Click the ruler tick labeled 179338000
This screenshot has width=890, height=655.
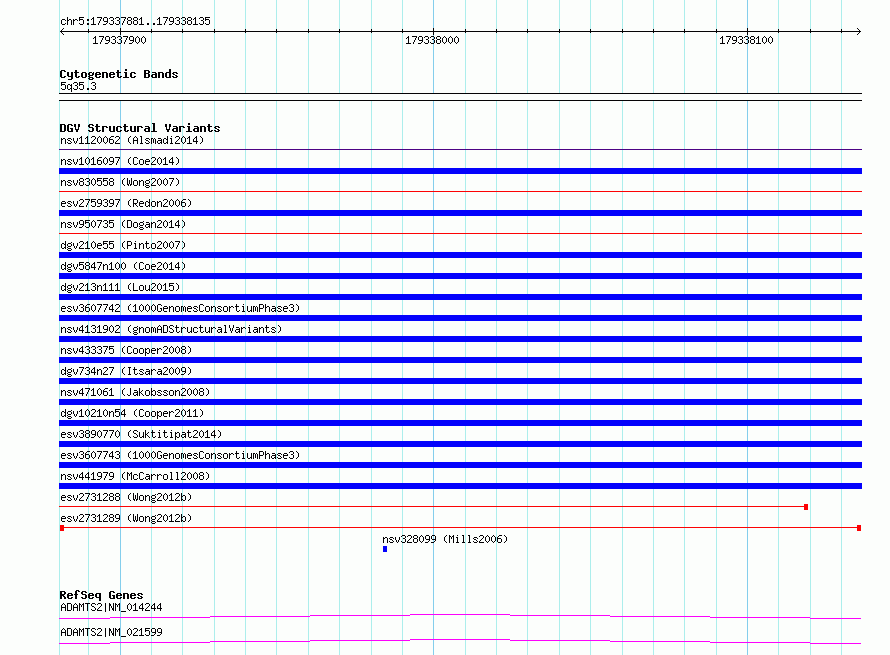(x=432, y=40)
